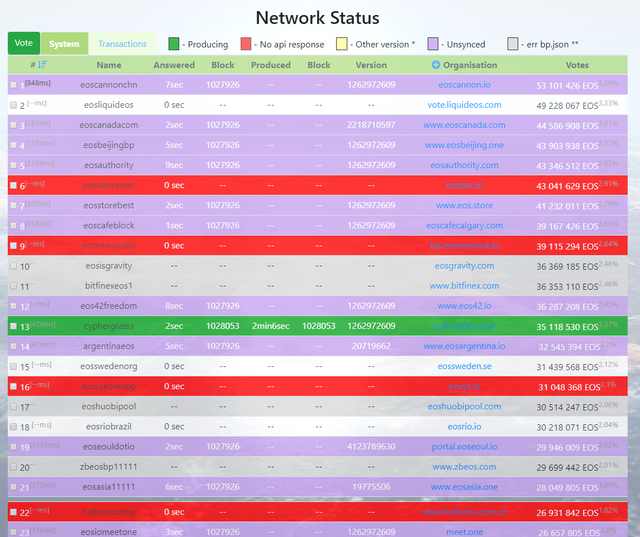Open the eosauthority.com link
Screen dimensions: 640x537
pos(464,165)
